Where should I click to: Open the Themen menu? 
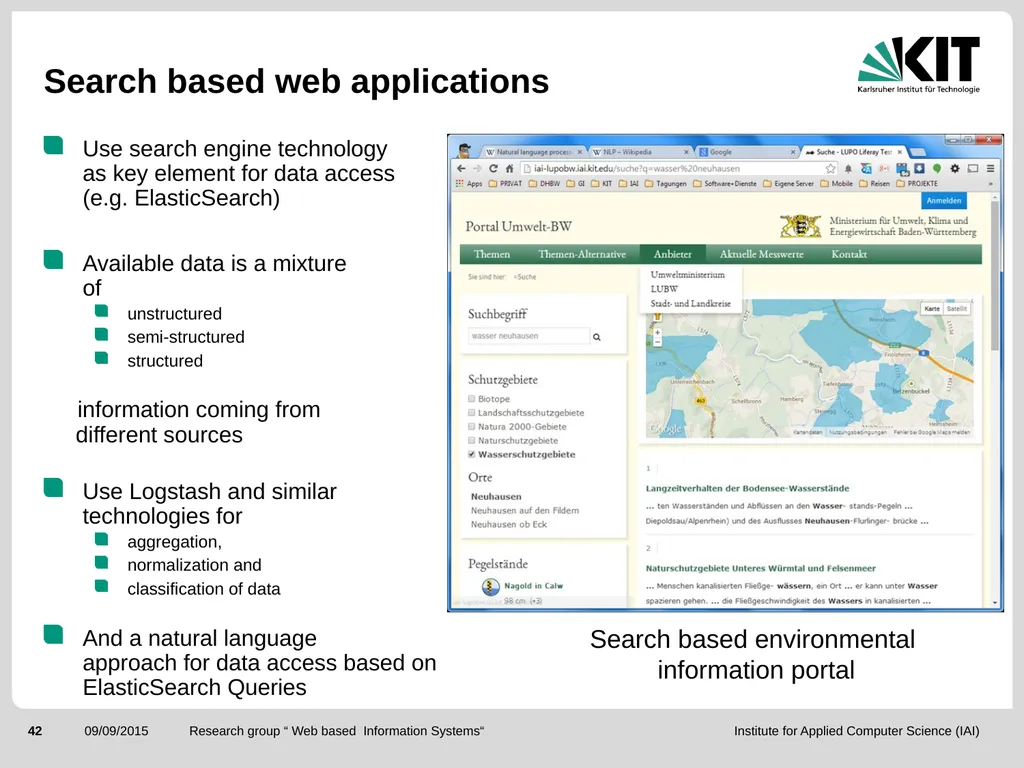492,254
